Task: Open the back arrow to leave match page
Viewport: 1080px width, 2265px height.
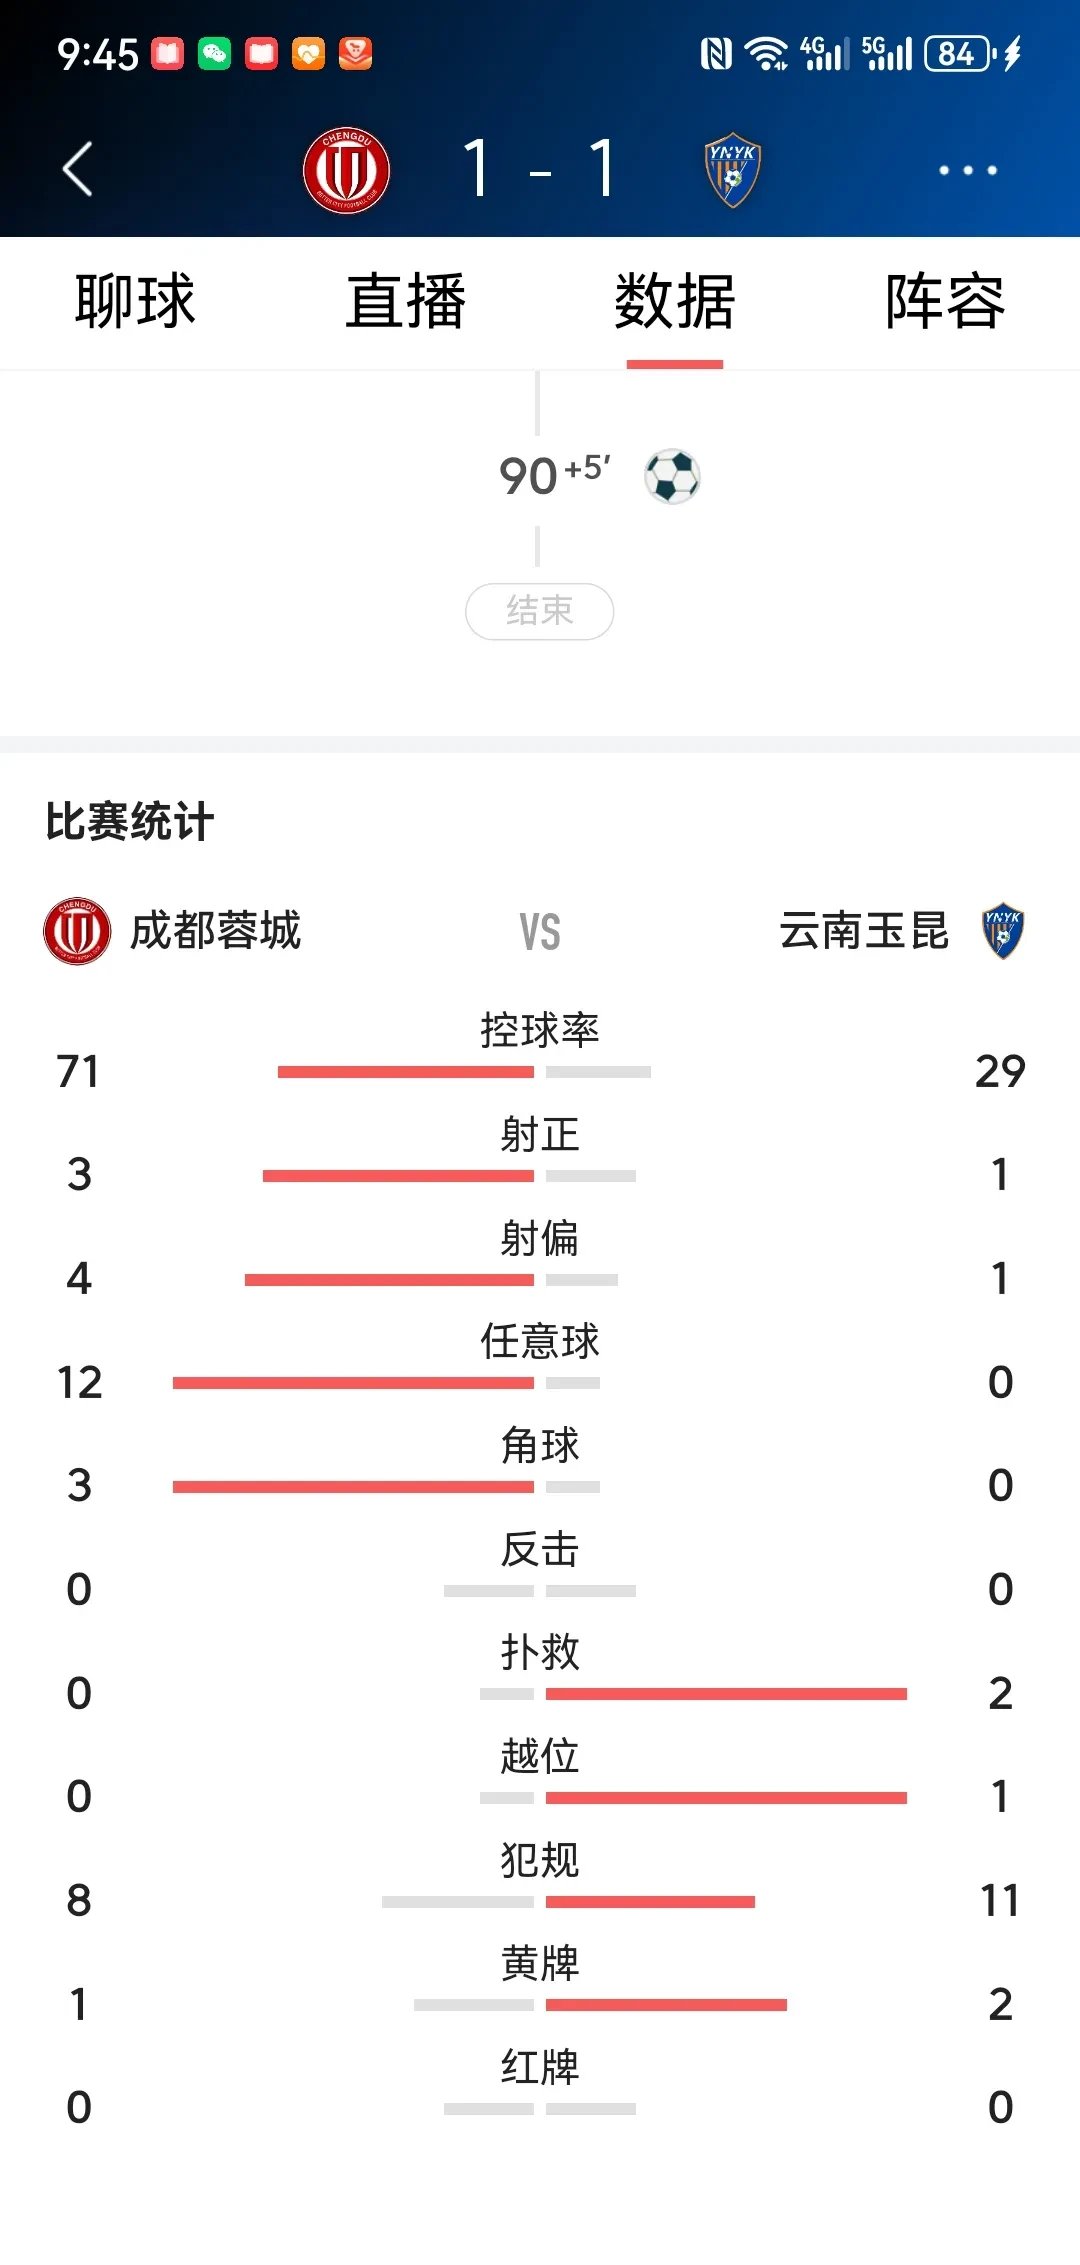Action: click(x=80, y=170)
